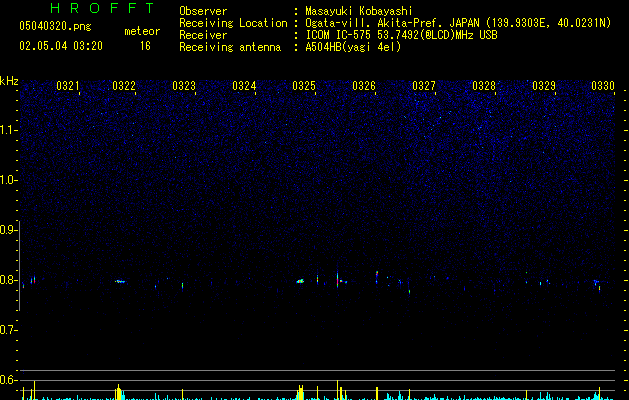Click the 0325 time marker

pos(304,86)
